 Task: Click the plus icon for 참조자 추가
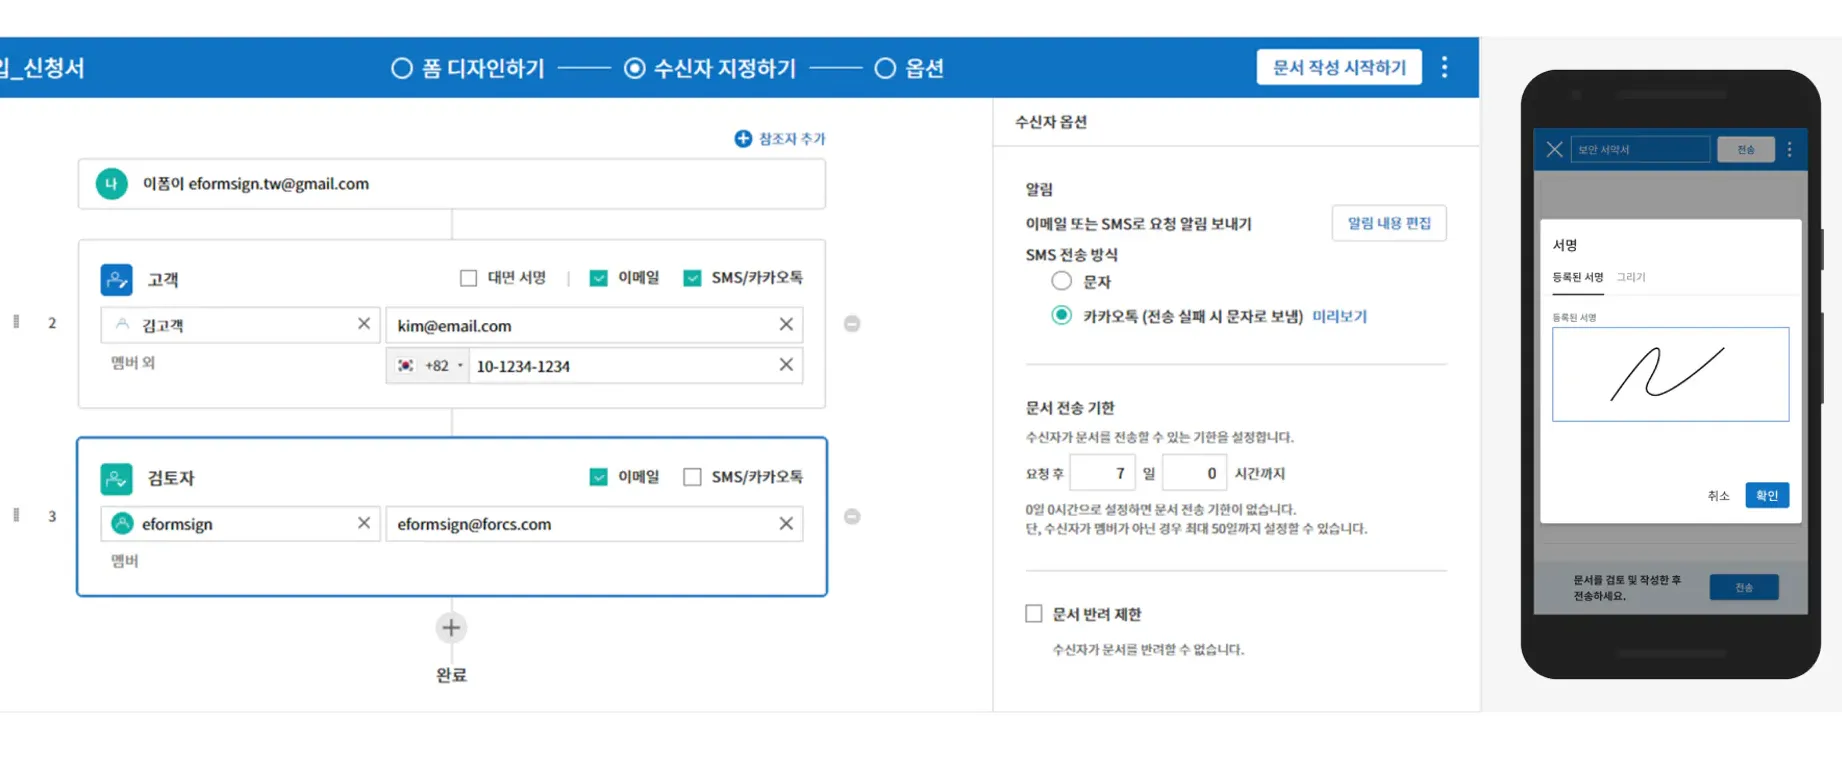[743, 139]
